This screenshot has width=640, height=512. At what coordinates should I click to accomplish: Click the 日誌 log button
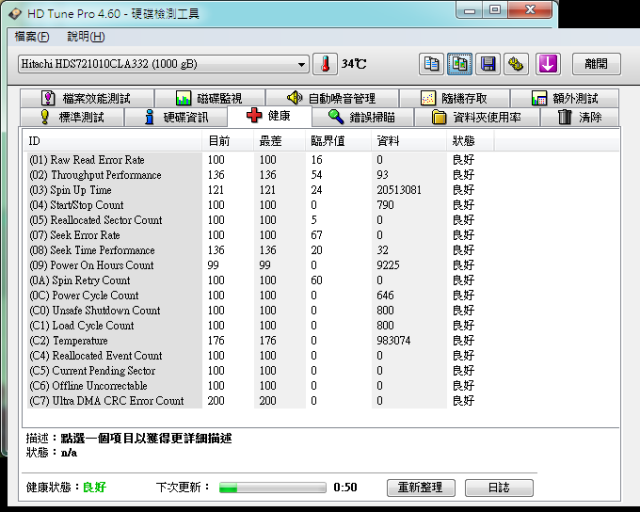[x=499, y=488]
